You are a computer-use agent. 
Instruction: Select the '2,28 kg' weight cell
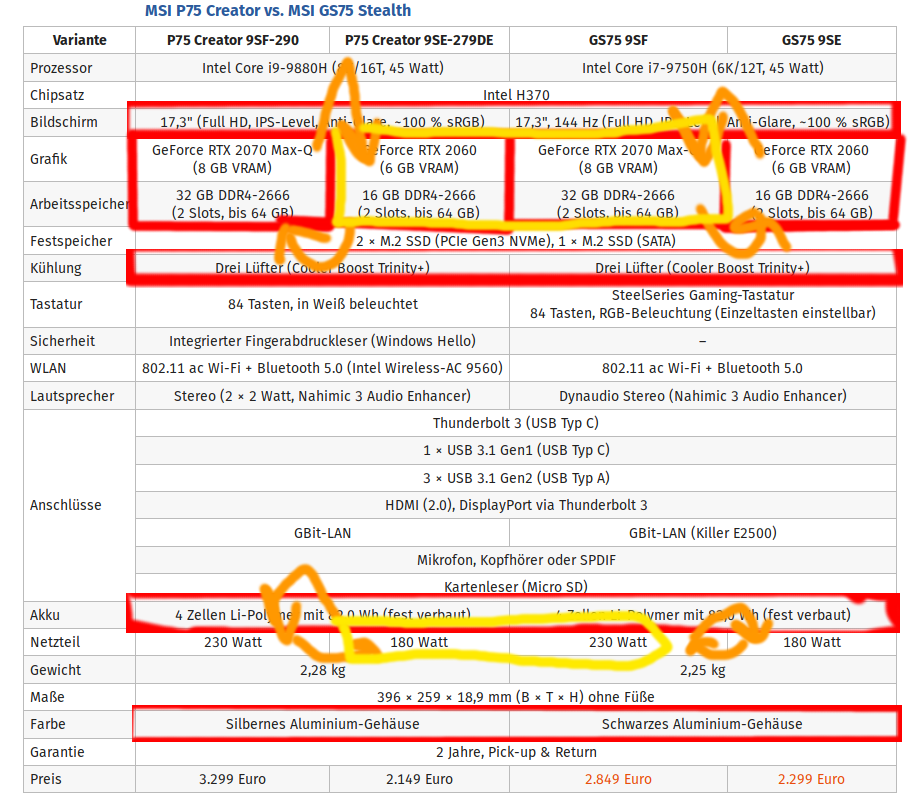[x=322, y=669]
